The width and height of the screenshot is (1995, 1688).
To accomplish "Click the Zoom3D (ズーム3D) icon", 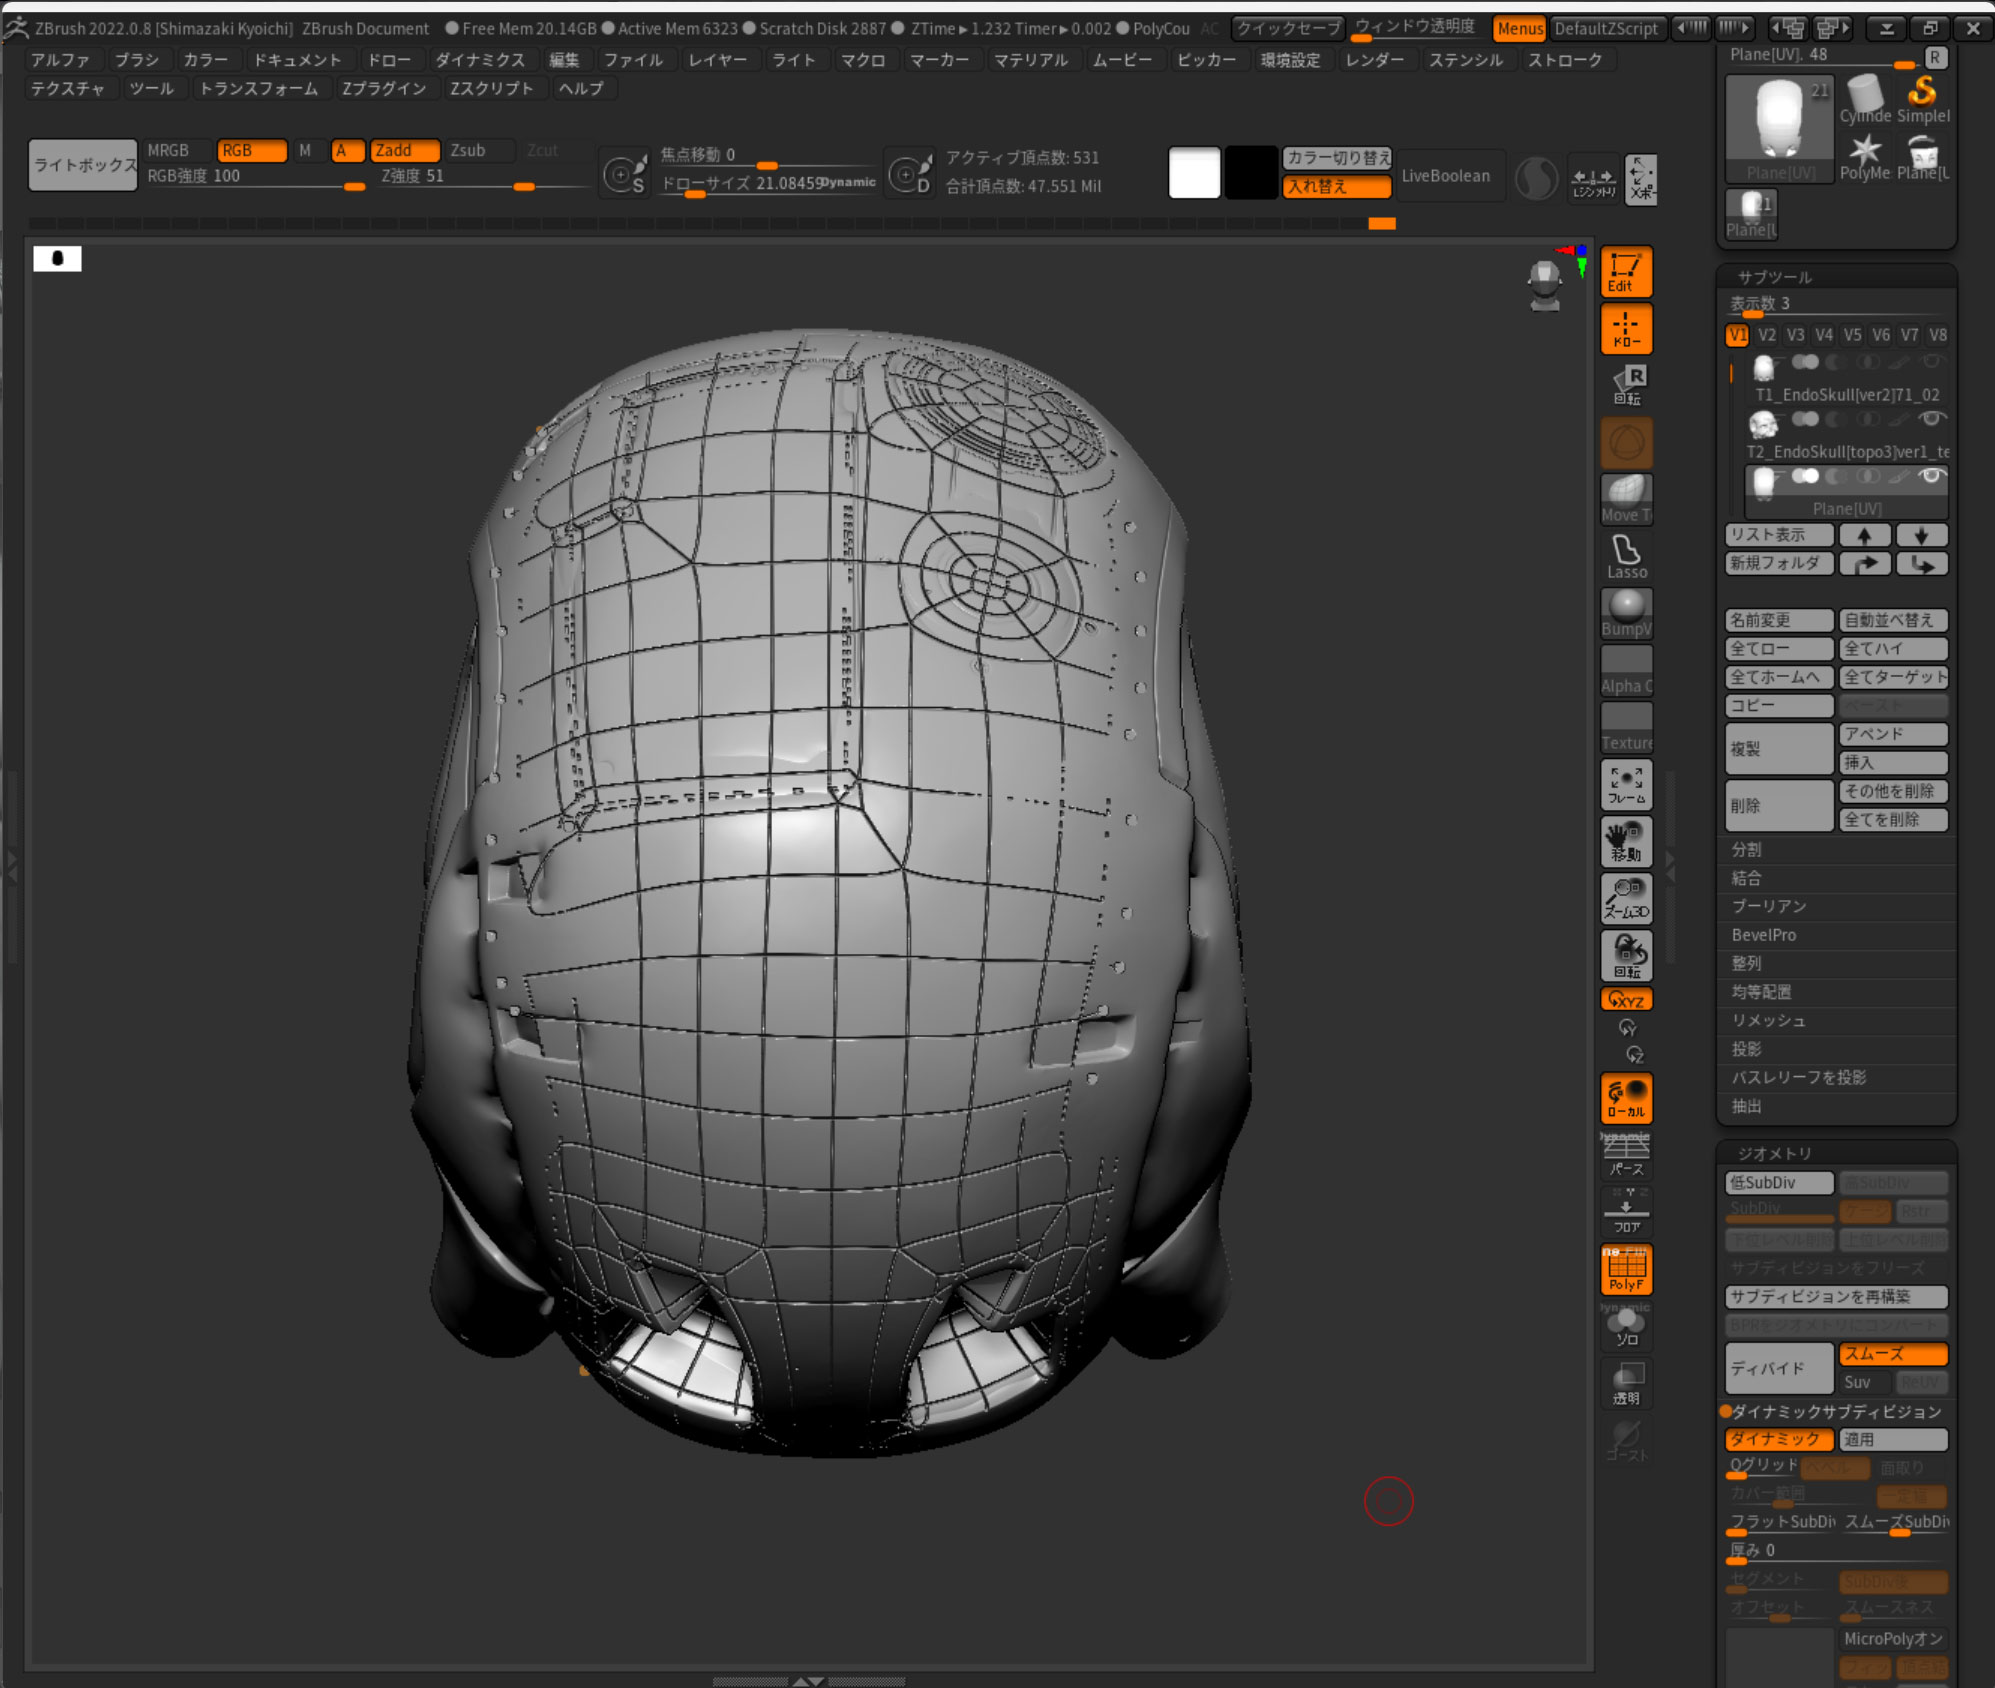I will point(1626,898).
